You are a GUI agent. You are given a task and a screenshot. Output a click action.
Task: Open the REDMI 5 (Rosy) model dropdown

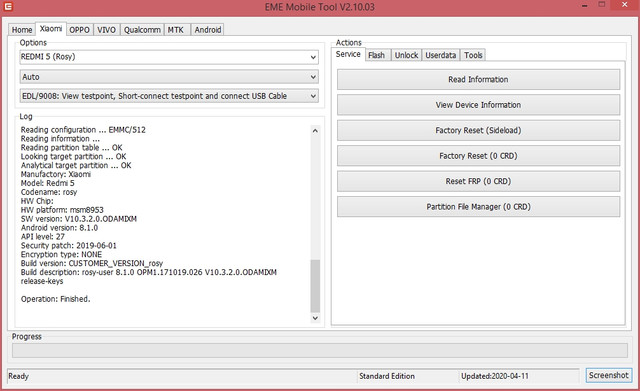click(x=169, y=57)
